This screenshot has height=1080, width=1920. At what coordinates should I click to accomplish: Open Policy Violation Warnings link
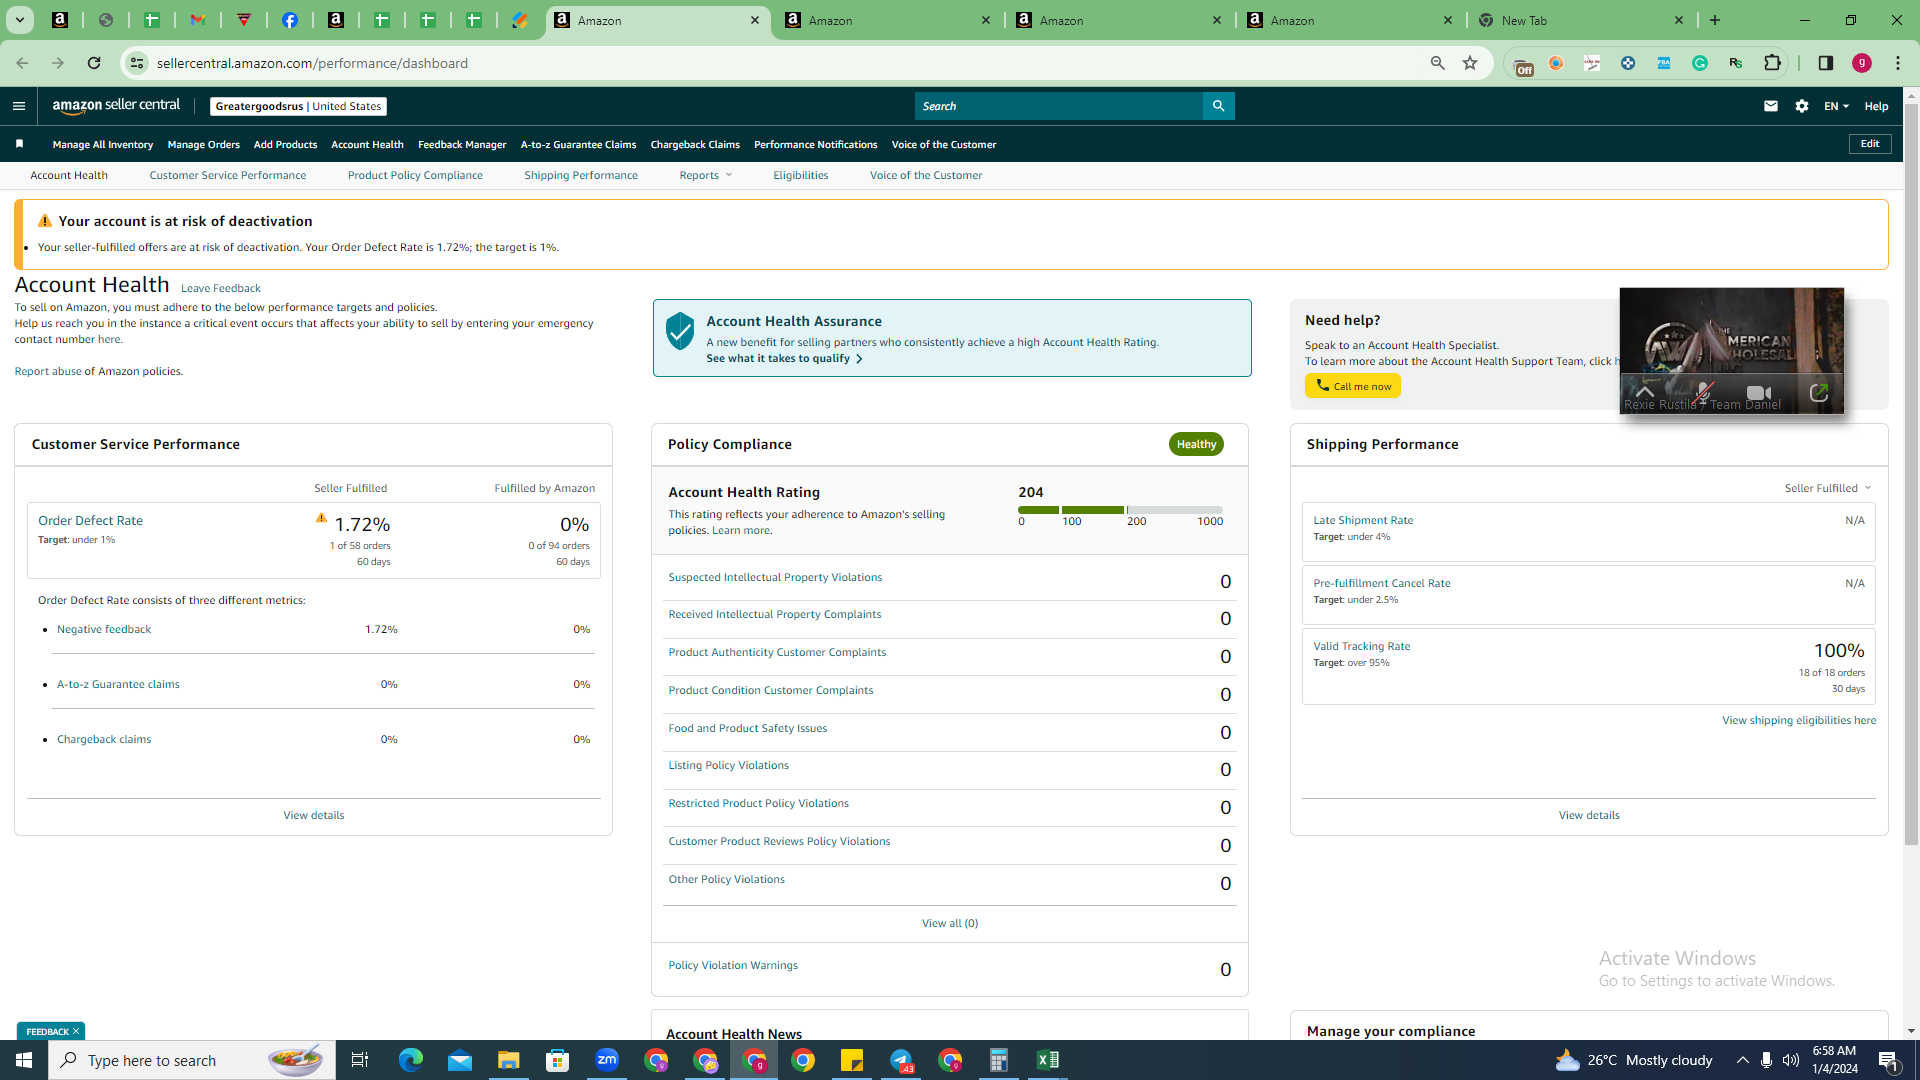tap(733, 965)
